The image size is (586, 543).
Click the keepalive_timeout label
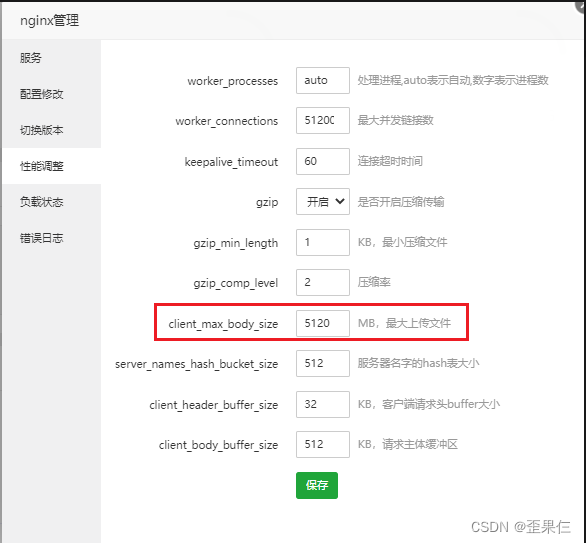pyautogui.click(x=231, y=162)
